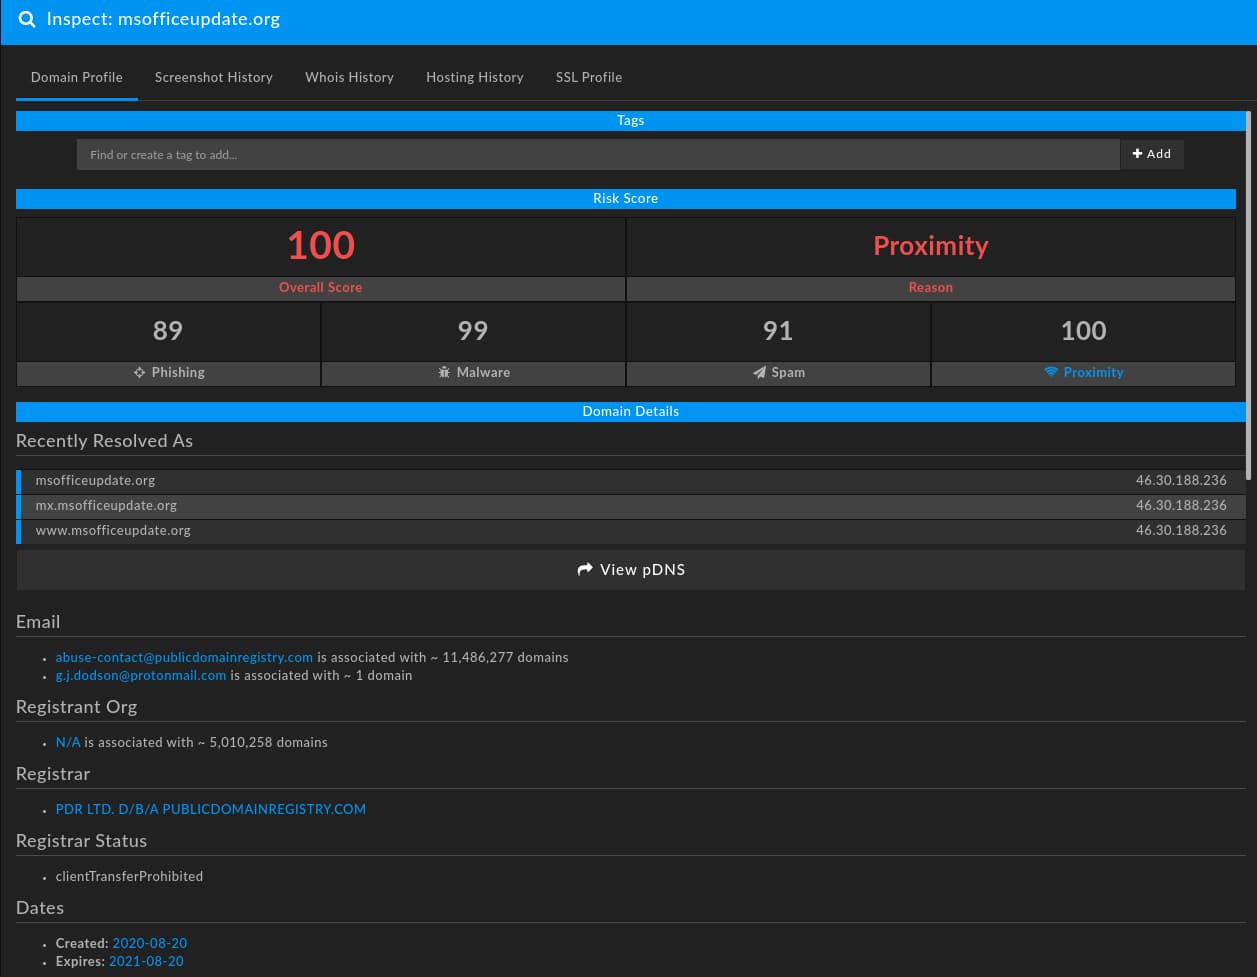Click the Registrar Status heading
1257x977 pixels.
81,841
